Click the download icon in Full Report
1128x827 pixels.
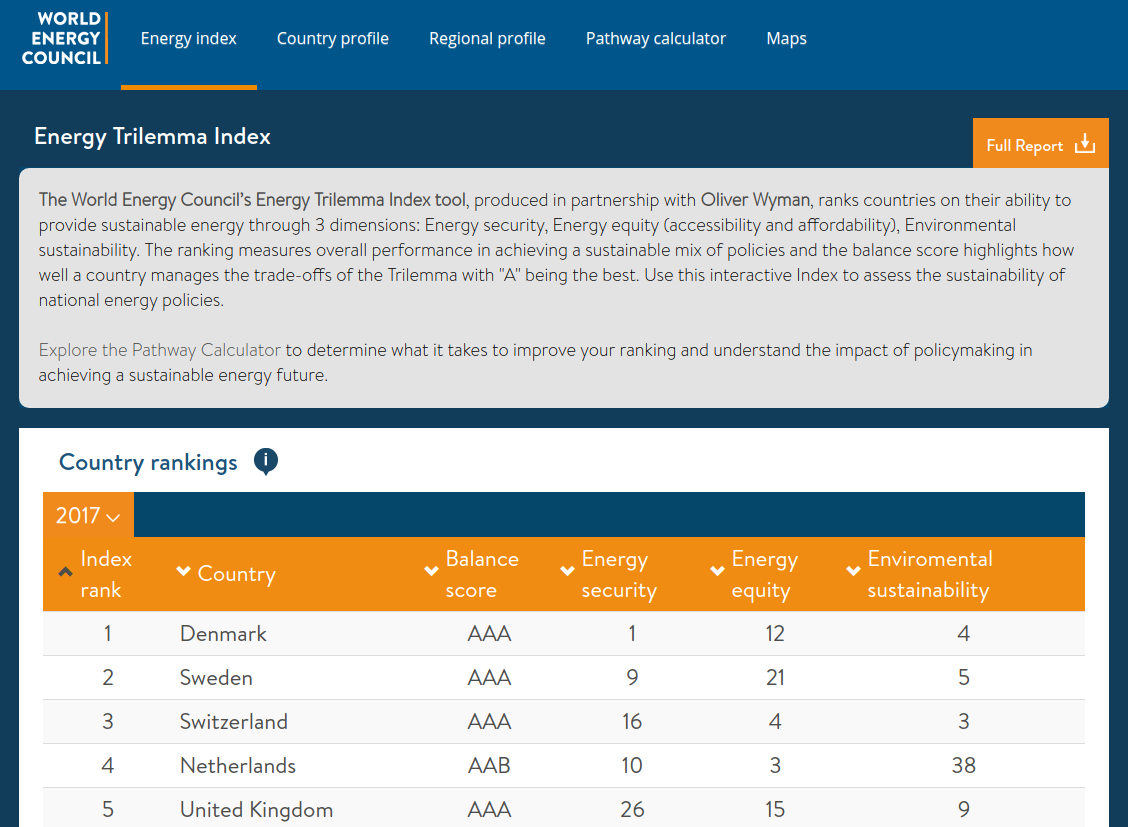click(1085, 144)
